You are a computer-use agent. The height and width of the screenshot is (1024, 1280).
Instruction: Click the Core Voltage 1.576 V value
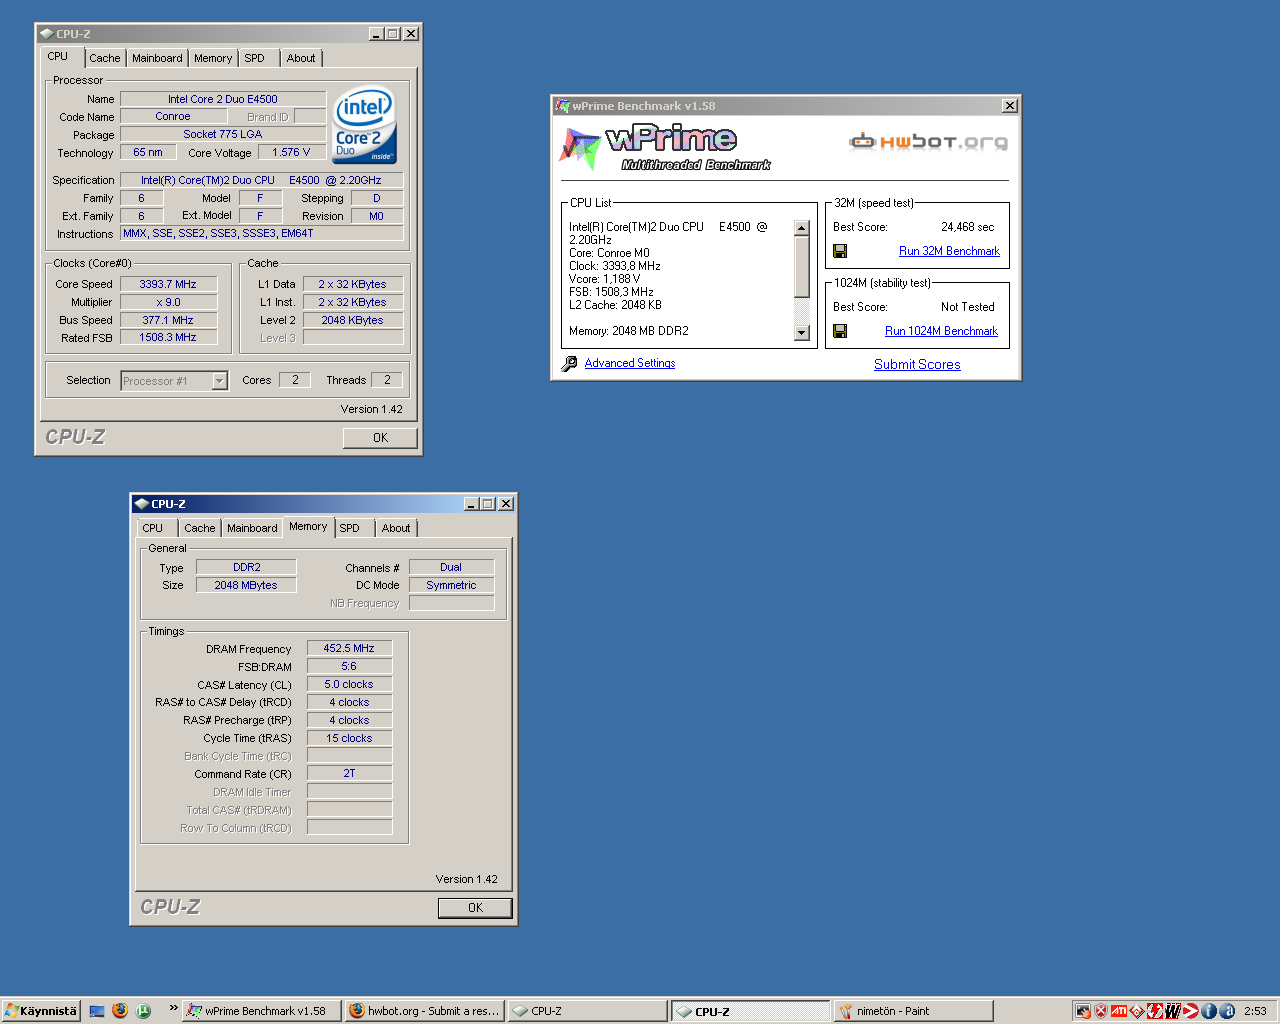click(x=291, y=152)
